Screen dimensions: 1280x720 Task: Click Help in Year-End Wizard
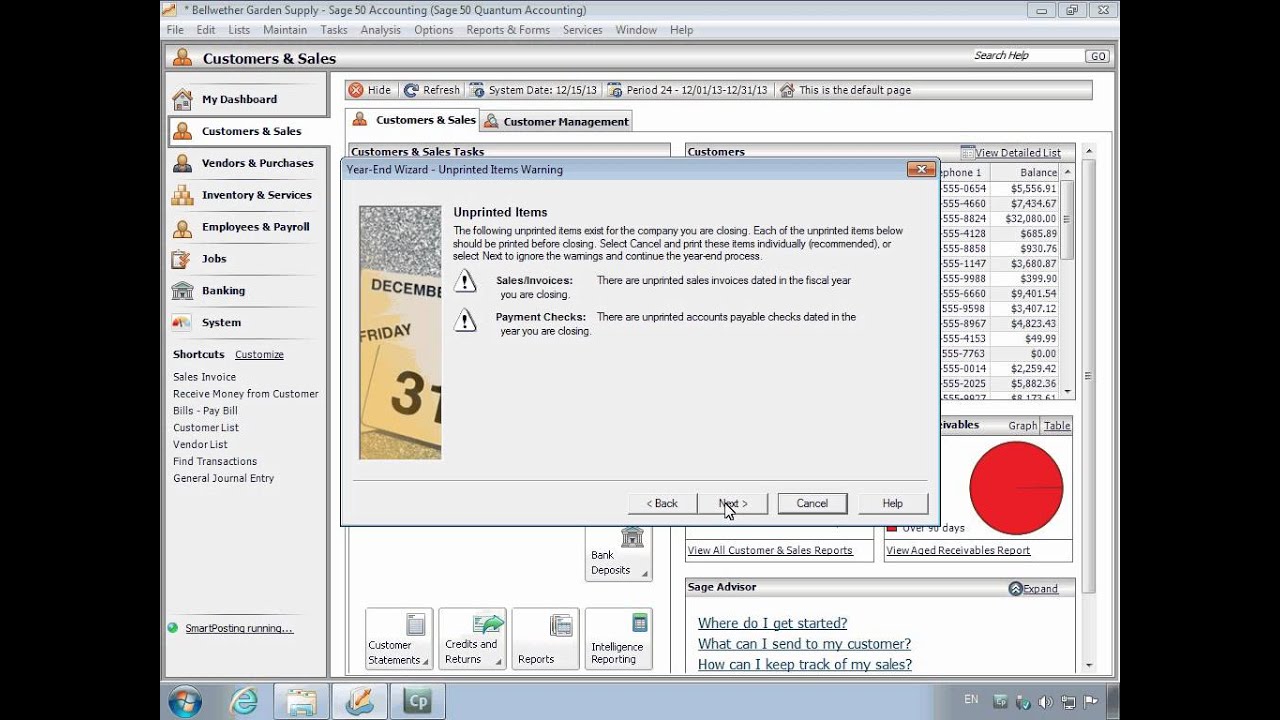tap(893, 503)
